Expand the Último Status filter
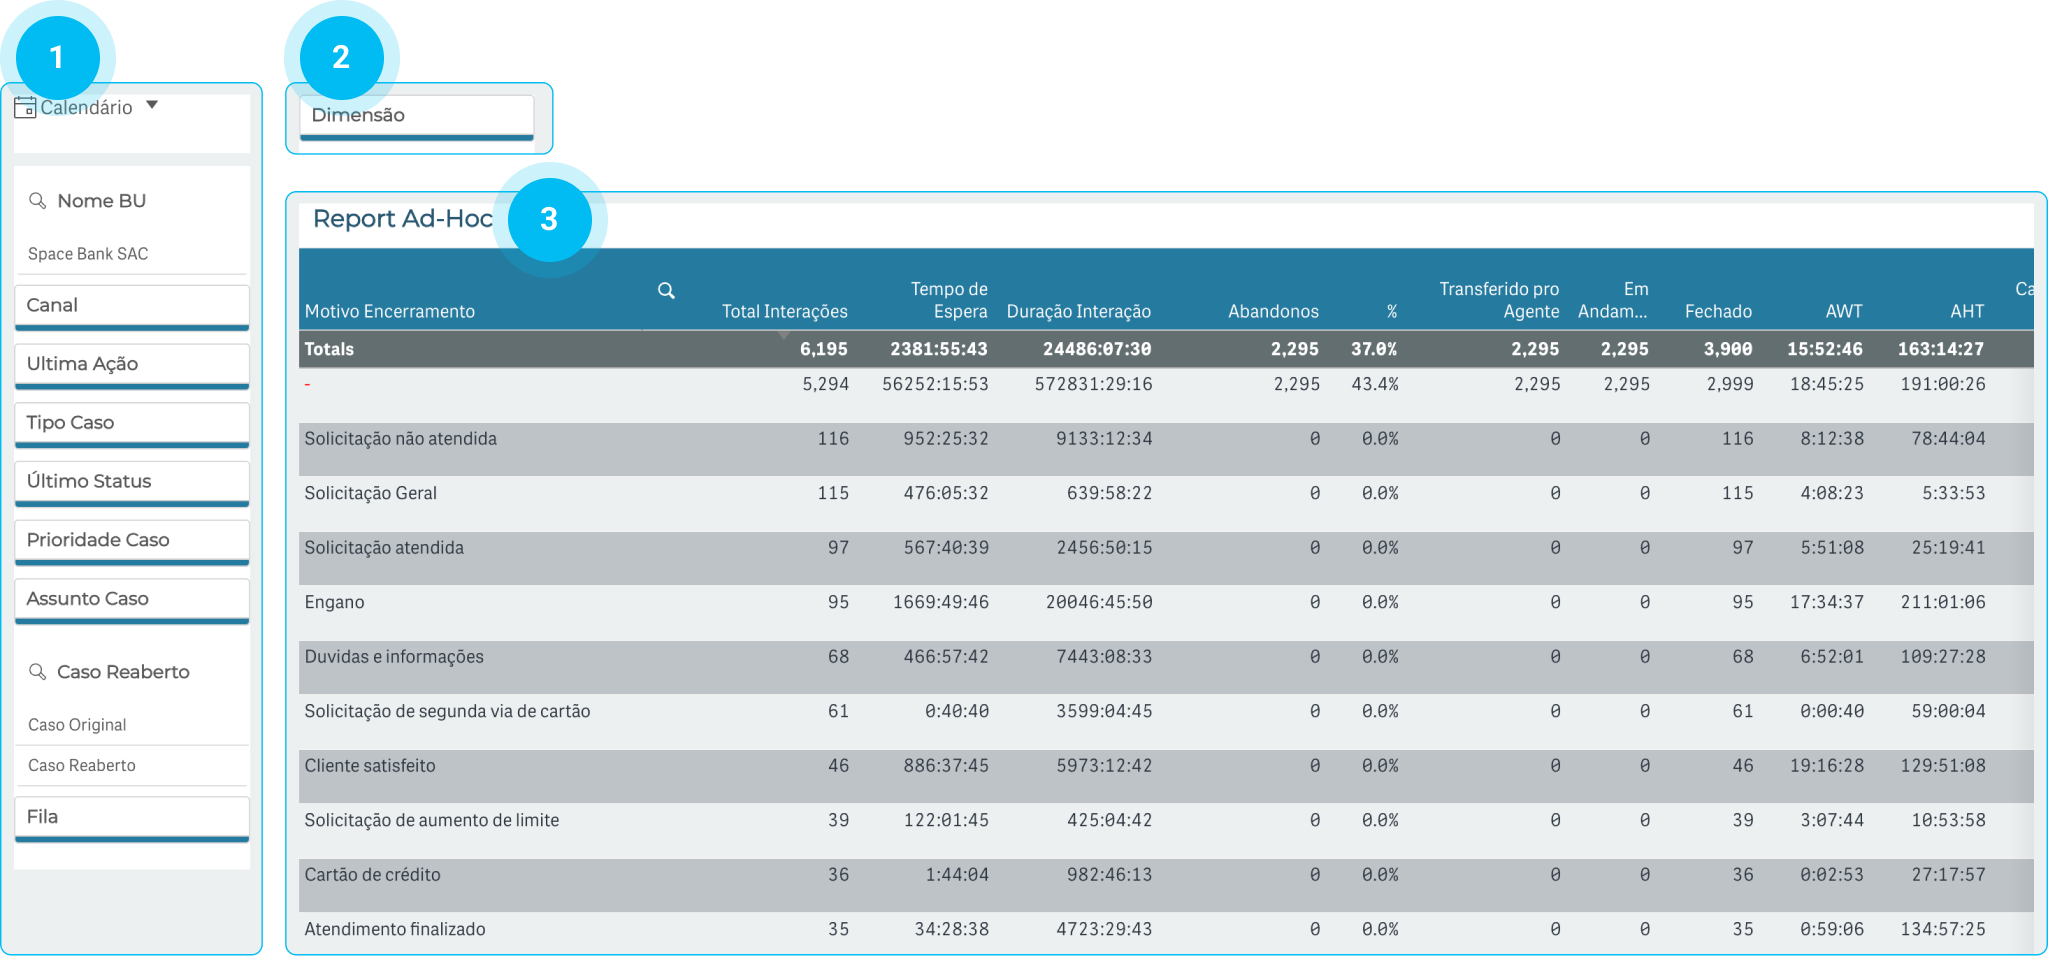This screenshot has height=956, width=2048. click(131, 482)
